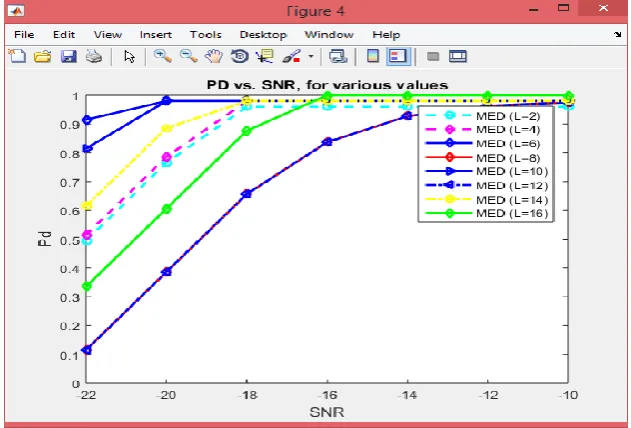Open the Tools menu
631x428 pixels.
pos(206,35)
